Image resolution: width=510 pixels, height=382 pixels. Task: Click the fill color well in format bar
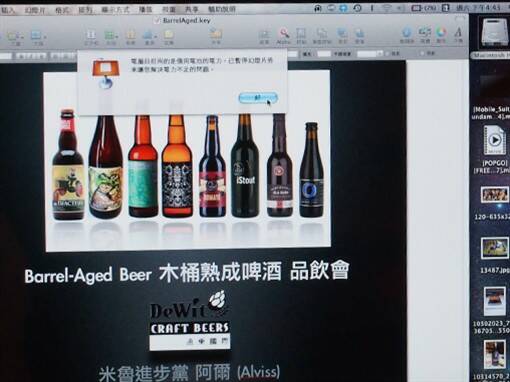pos(324,54)
